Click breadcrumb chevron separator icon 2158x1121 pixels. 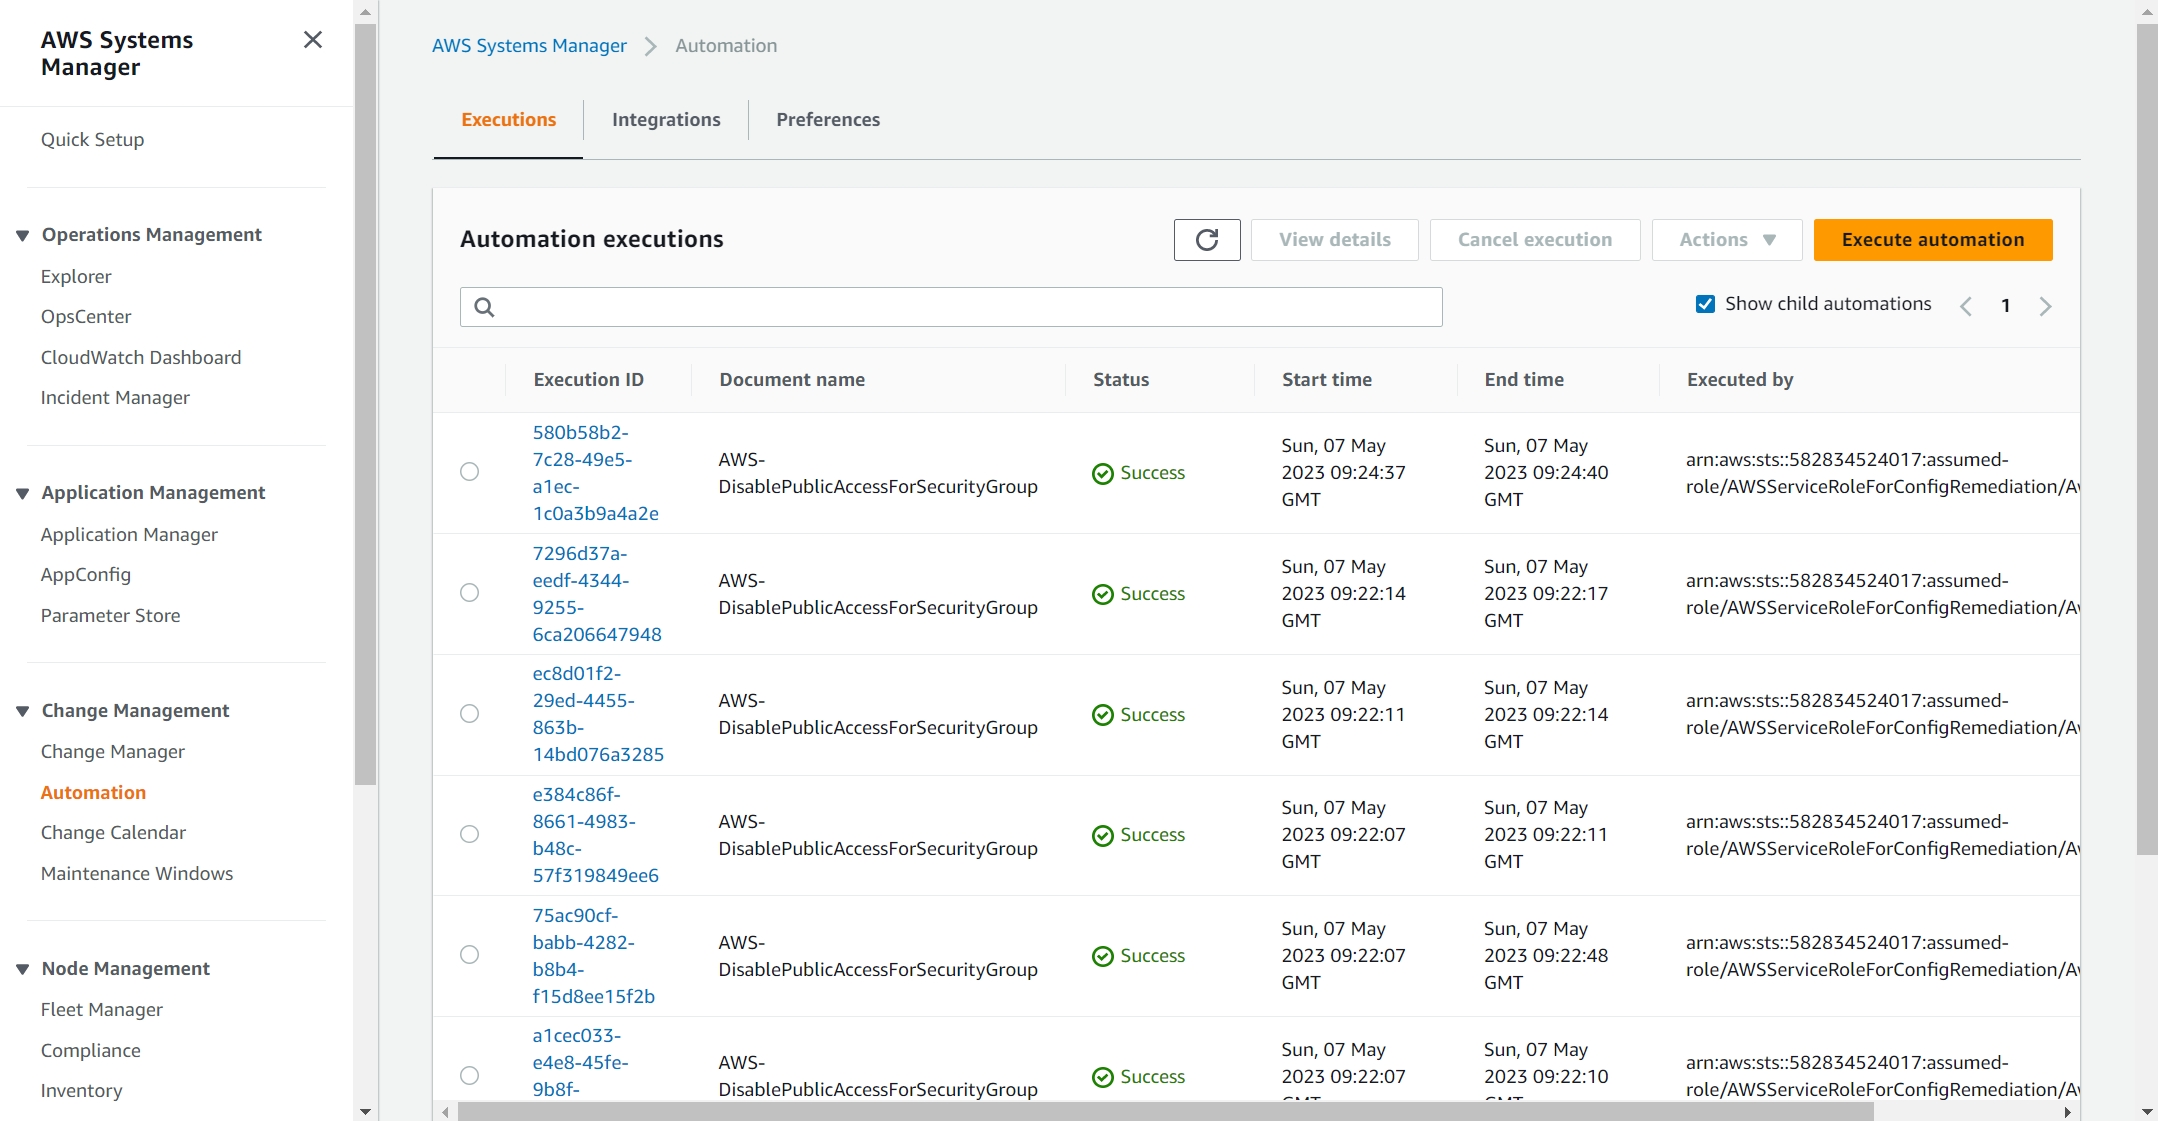point(651,46)
